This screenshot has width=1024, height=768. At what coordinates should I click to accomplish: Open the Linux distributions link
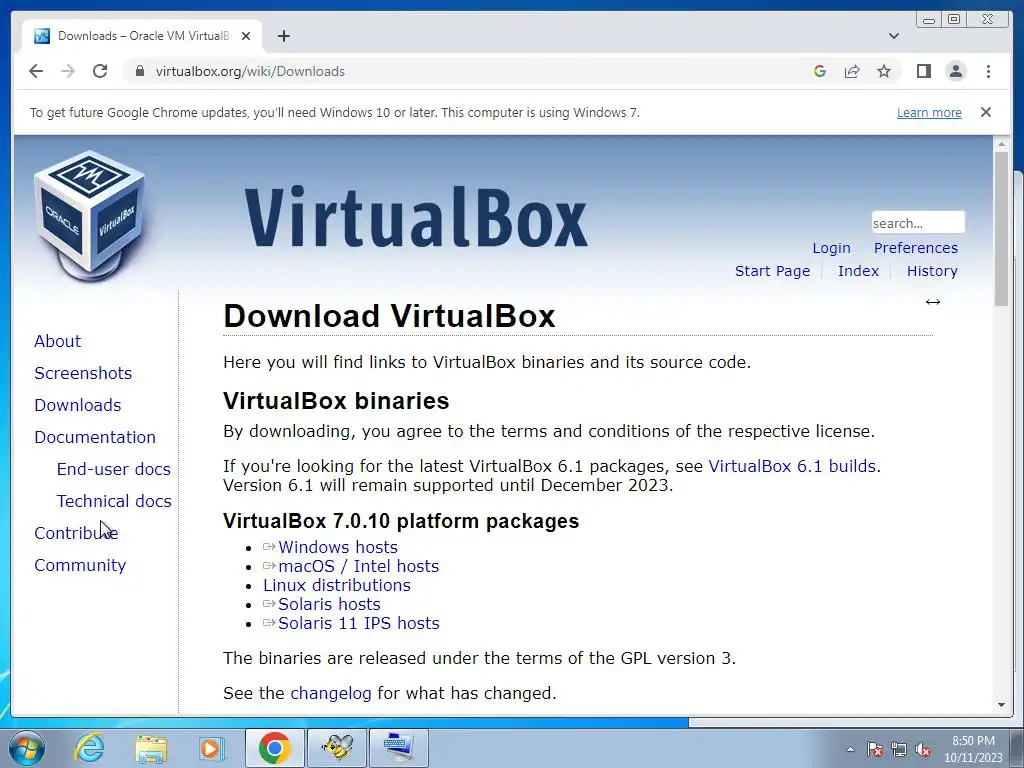[x=337, y=585]
